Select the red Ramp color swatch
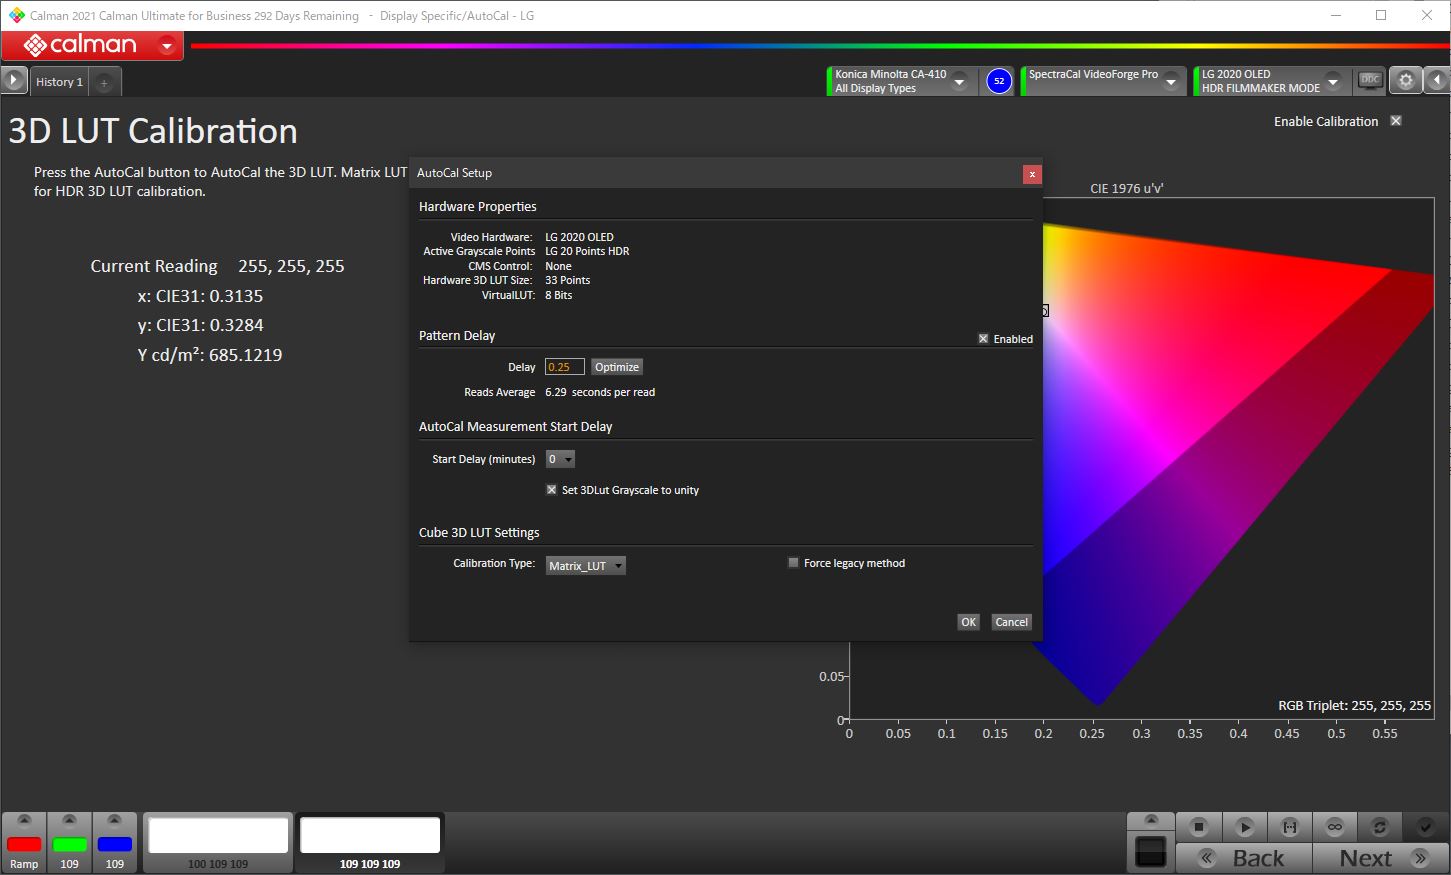This screenshot has height=875, width=1451. pos(24,845)
